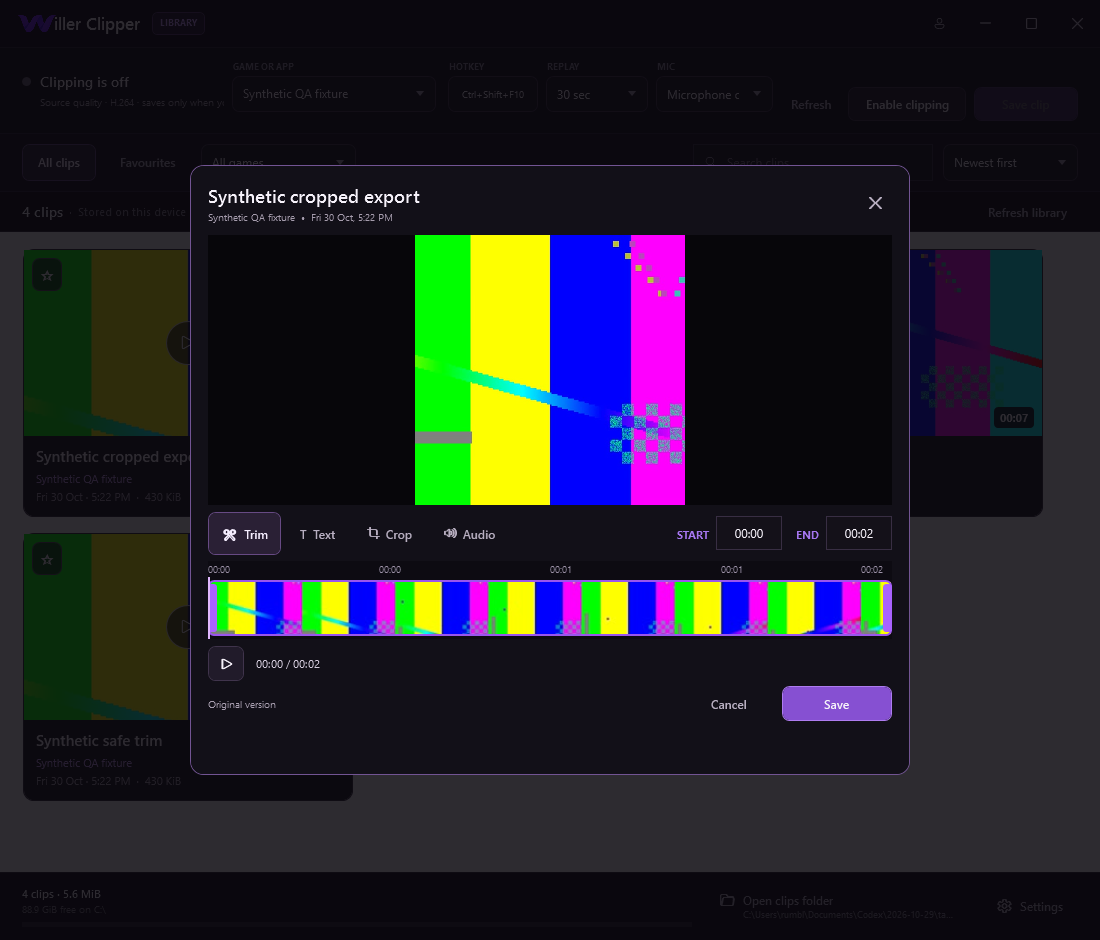Save the edited clip
Screen dimensions: 1100x940
836,704
